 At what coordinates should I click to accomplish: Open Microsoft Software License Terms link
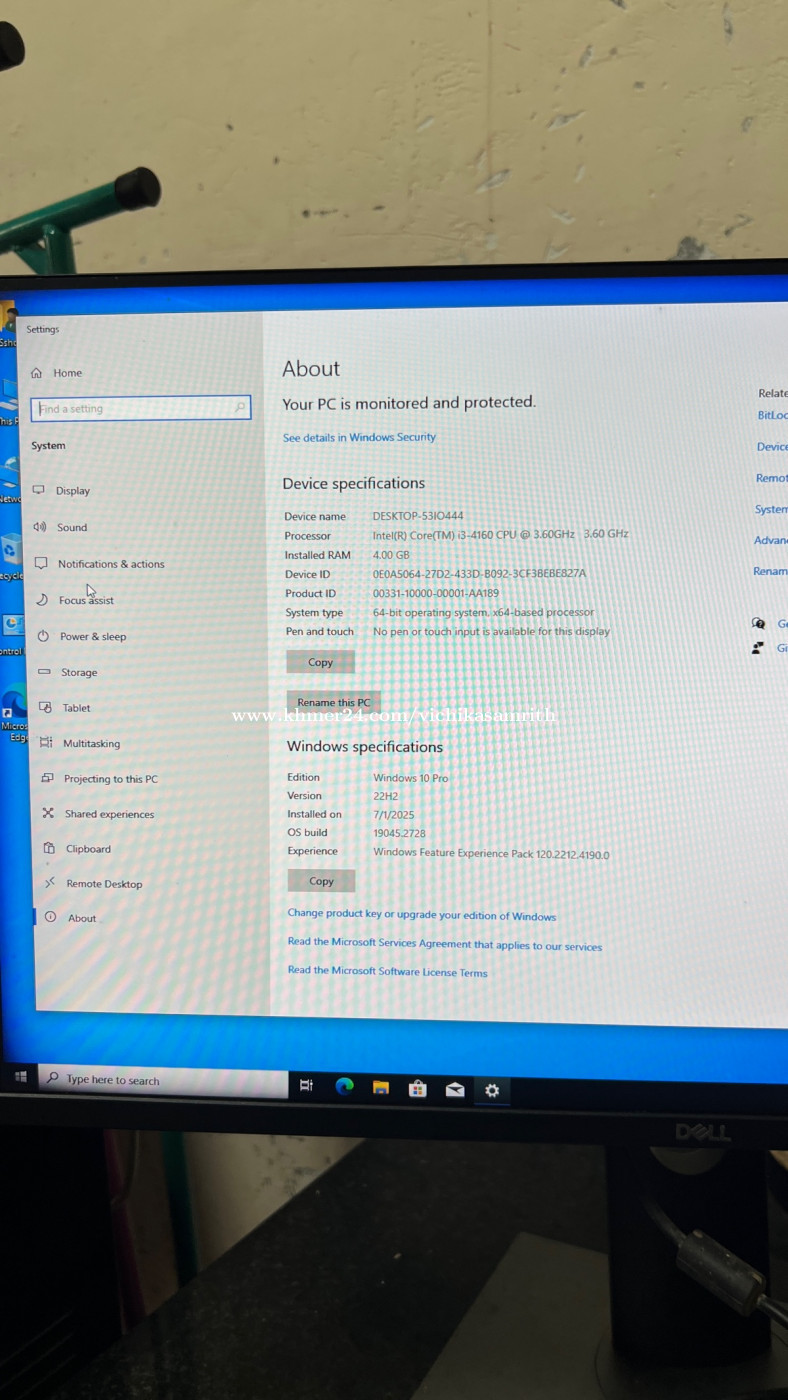click(388, 971)
